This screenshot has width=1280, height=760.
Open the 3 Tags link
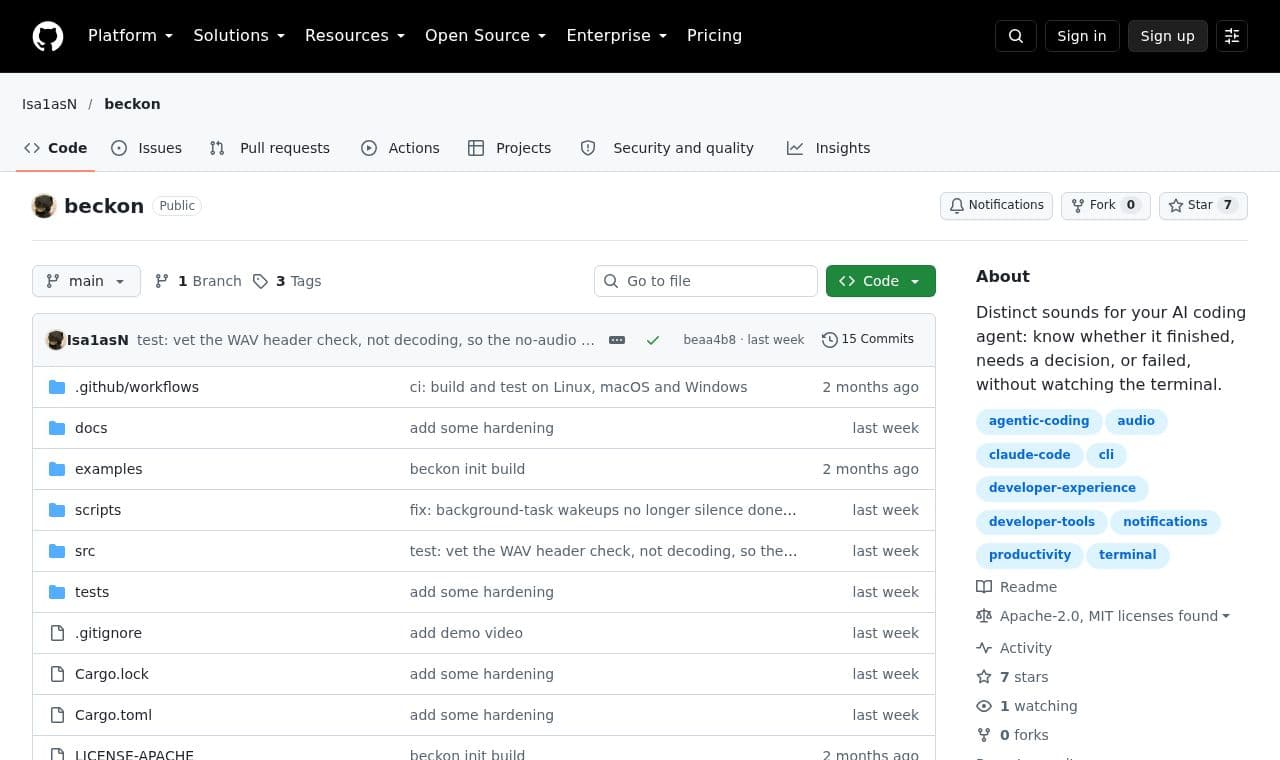tap(287, 281)
